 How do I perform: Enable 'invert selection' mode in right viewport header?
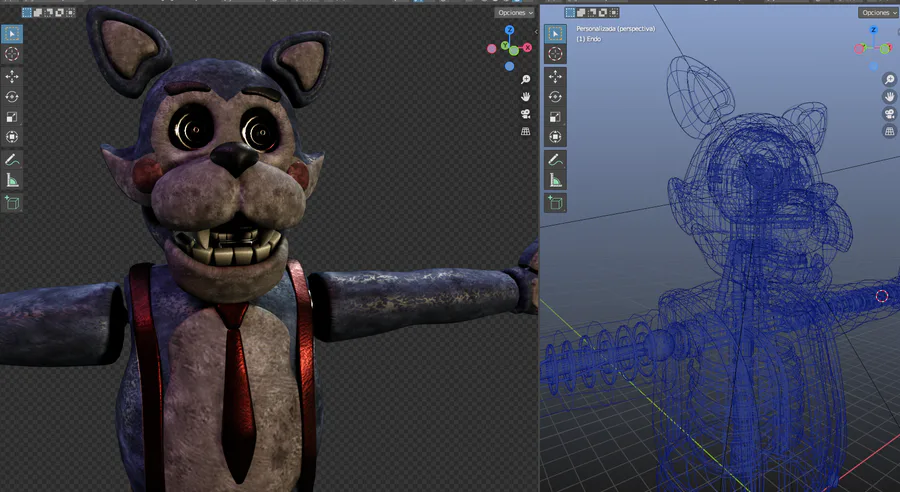(603, 12)
